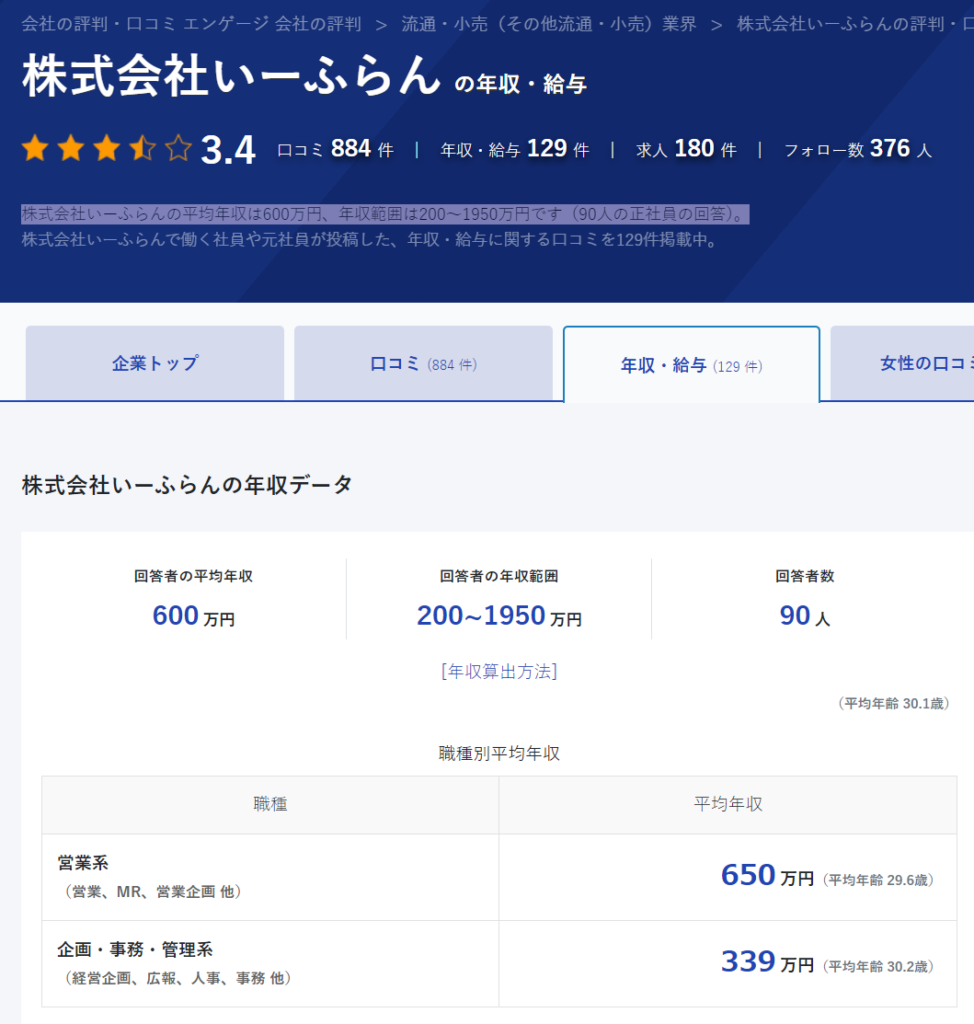Click the 口コミ 884 件 stat in header
This screenshot has height=1024, width=974.
pyautogui.click(x=335, y=150)
